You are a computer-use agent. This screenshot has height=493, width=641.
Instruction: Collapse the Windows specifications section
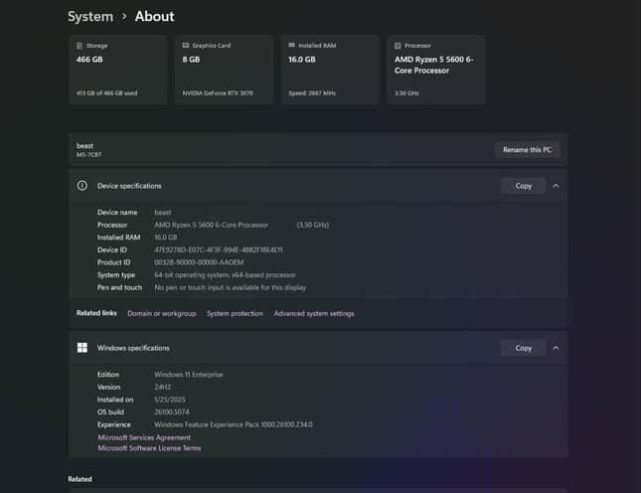pyautogui.click(x=556, y=348)
